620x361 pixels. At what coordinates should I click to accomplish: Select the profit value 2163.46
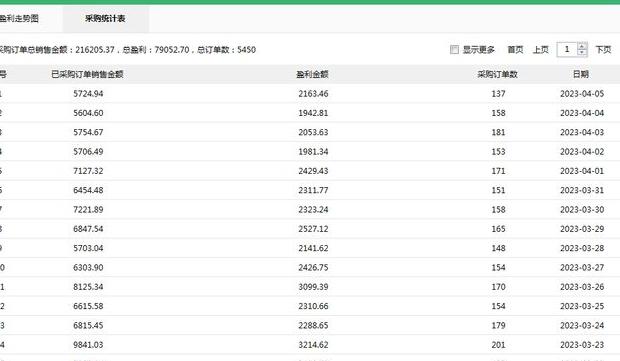(313, 94)
